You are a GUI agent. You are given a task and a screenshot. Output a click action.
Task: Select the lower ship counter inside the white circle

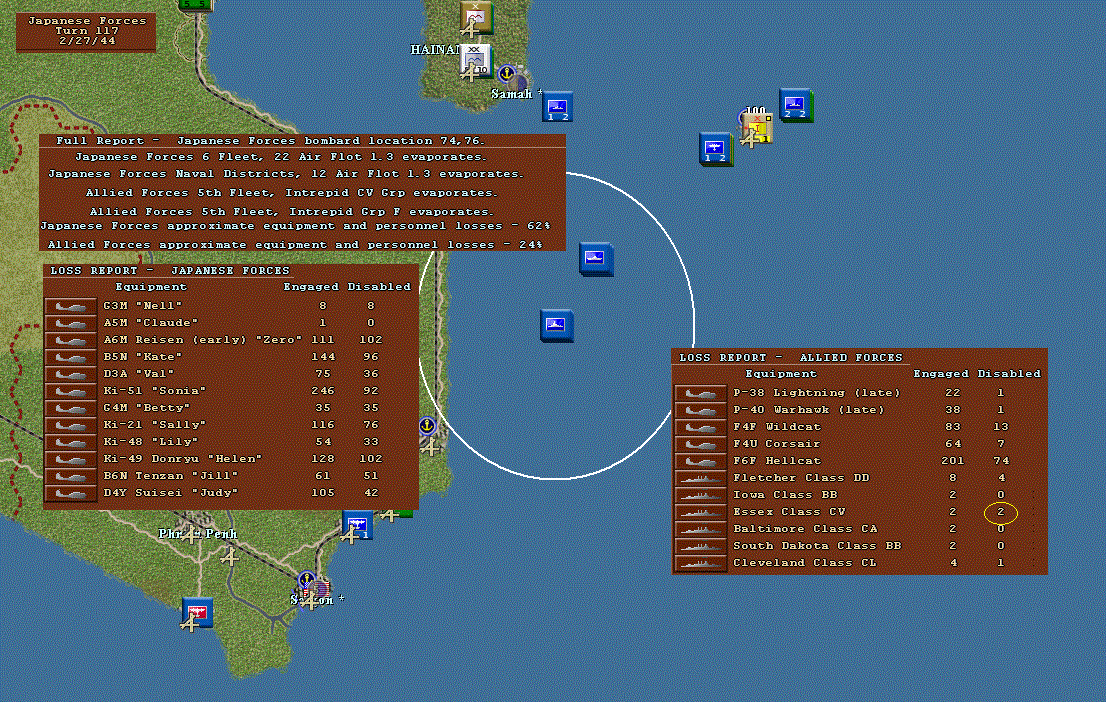tap(557, 326)
